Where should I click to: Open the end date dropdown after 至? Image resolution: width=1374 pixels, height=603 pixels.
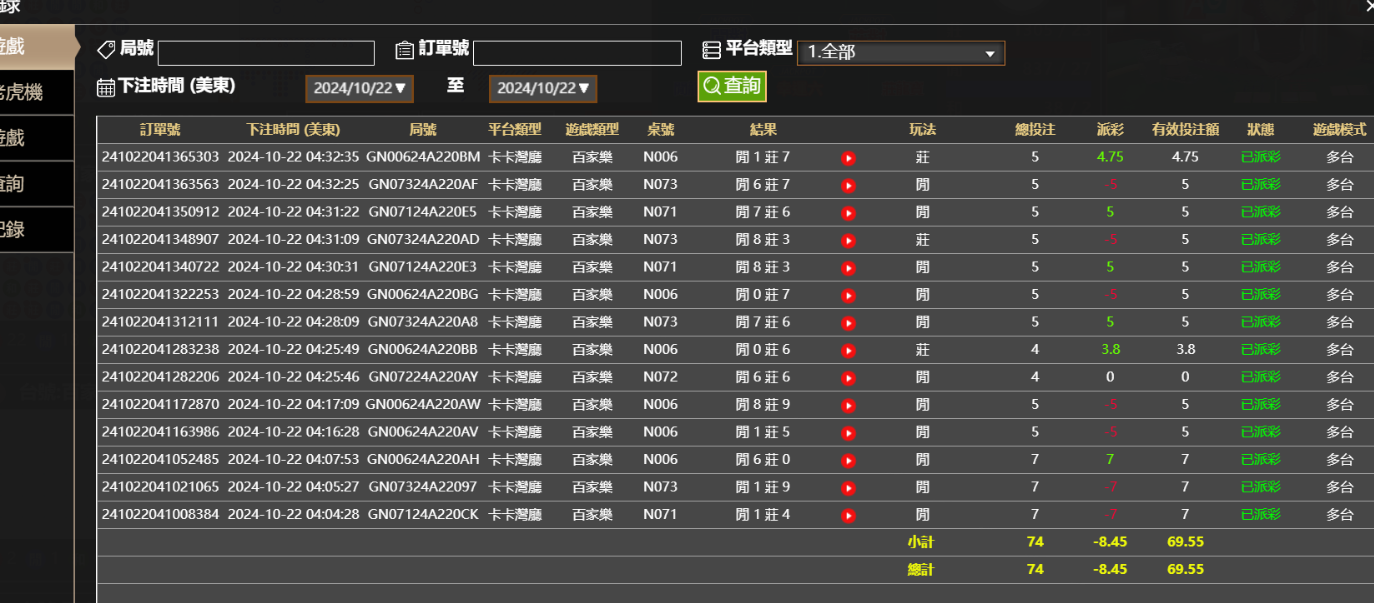point(542,88)
